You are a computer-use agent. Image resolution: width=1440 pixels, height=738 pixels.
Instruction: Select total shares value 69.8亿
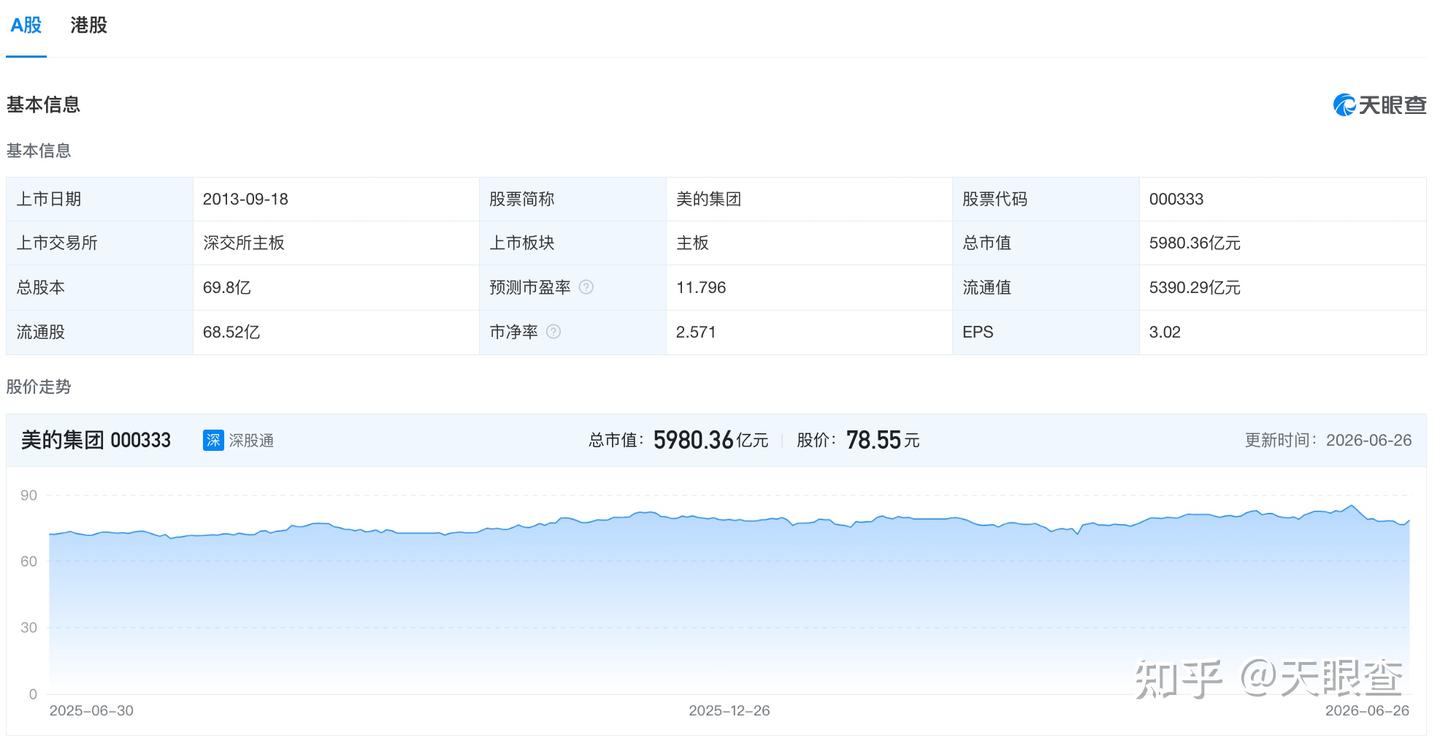pos(227,287)
